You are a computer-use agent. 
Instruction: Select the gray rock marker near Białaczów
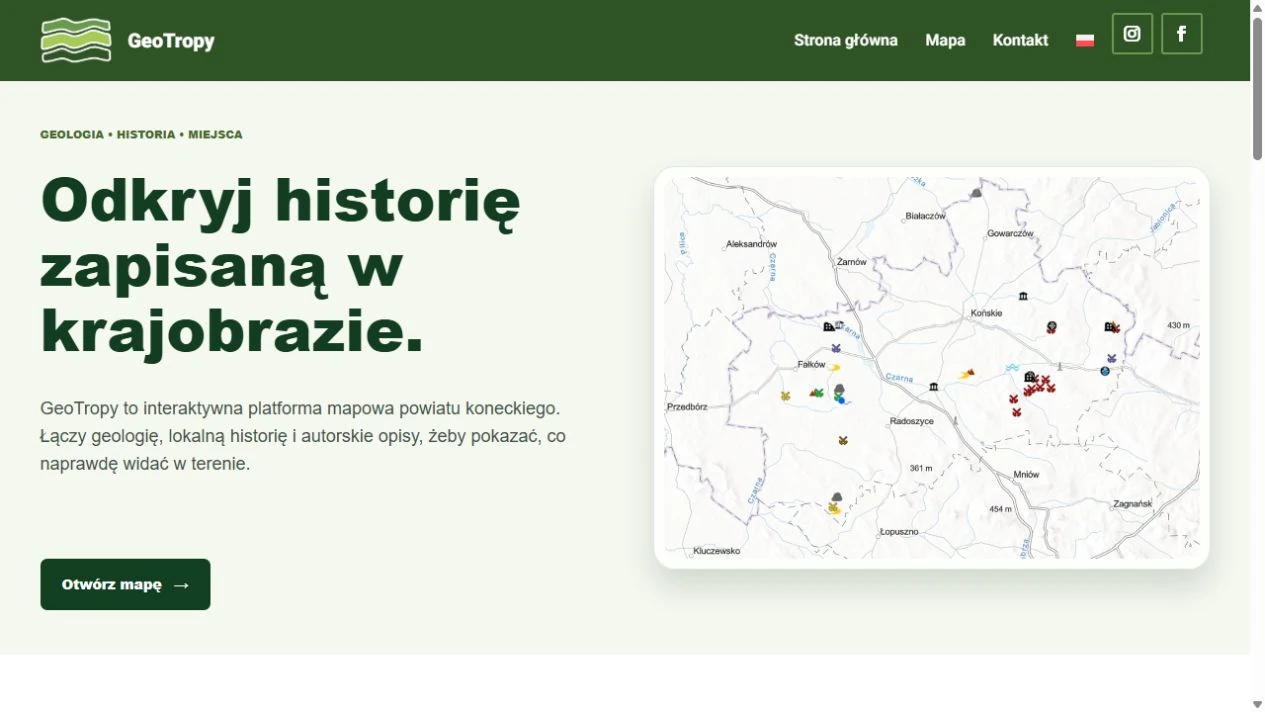click(976, 192)
